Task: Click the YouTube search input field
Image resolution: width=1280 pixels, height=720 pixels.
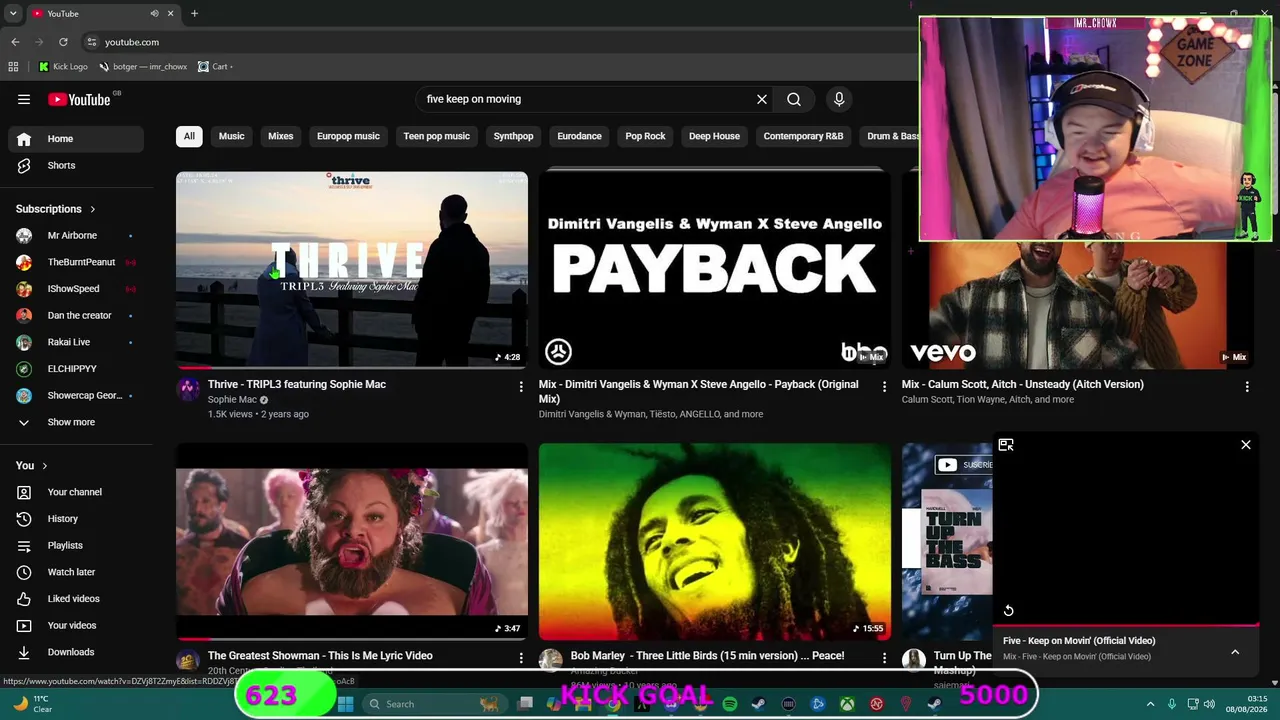Action: [587, 99]
